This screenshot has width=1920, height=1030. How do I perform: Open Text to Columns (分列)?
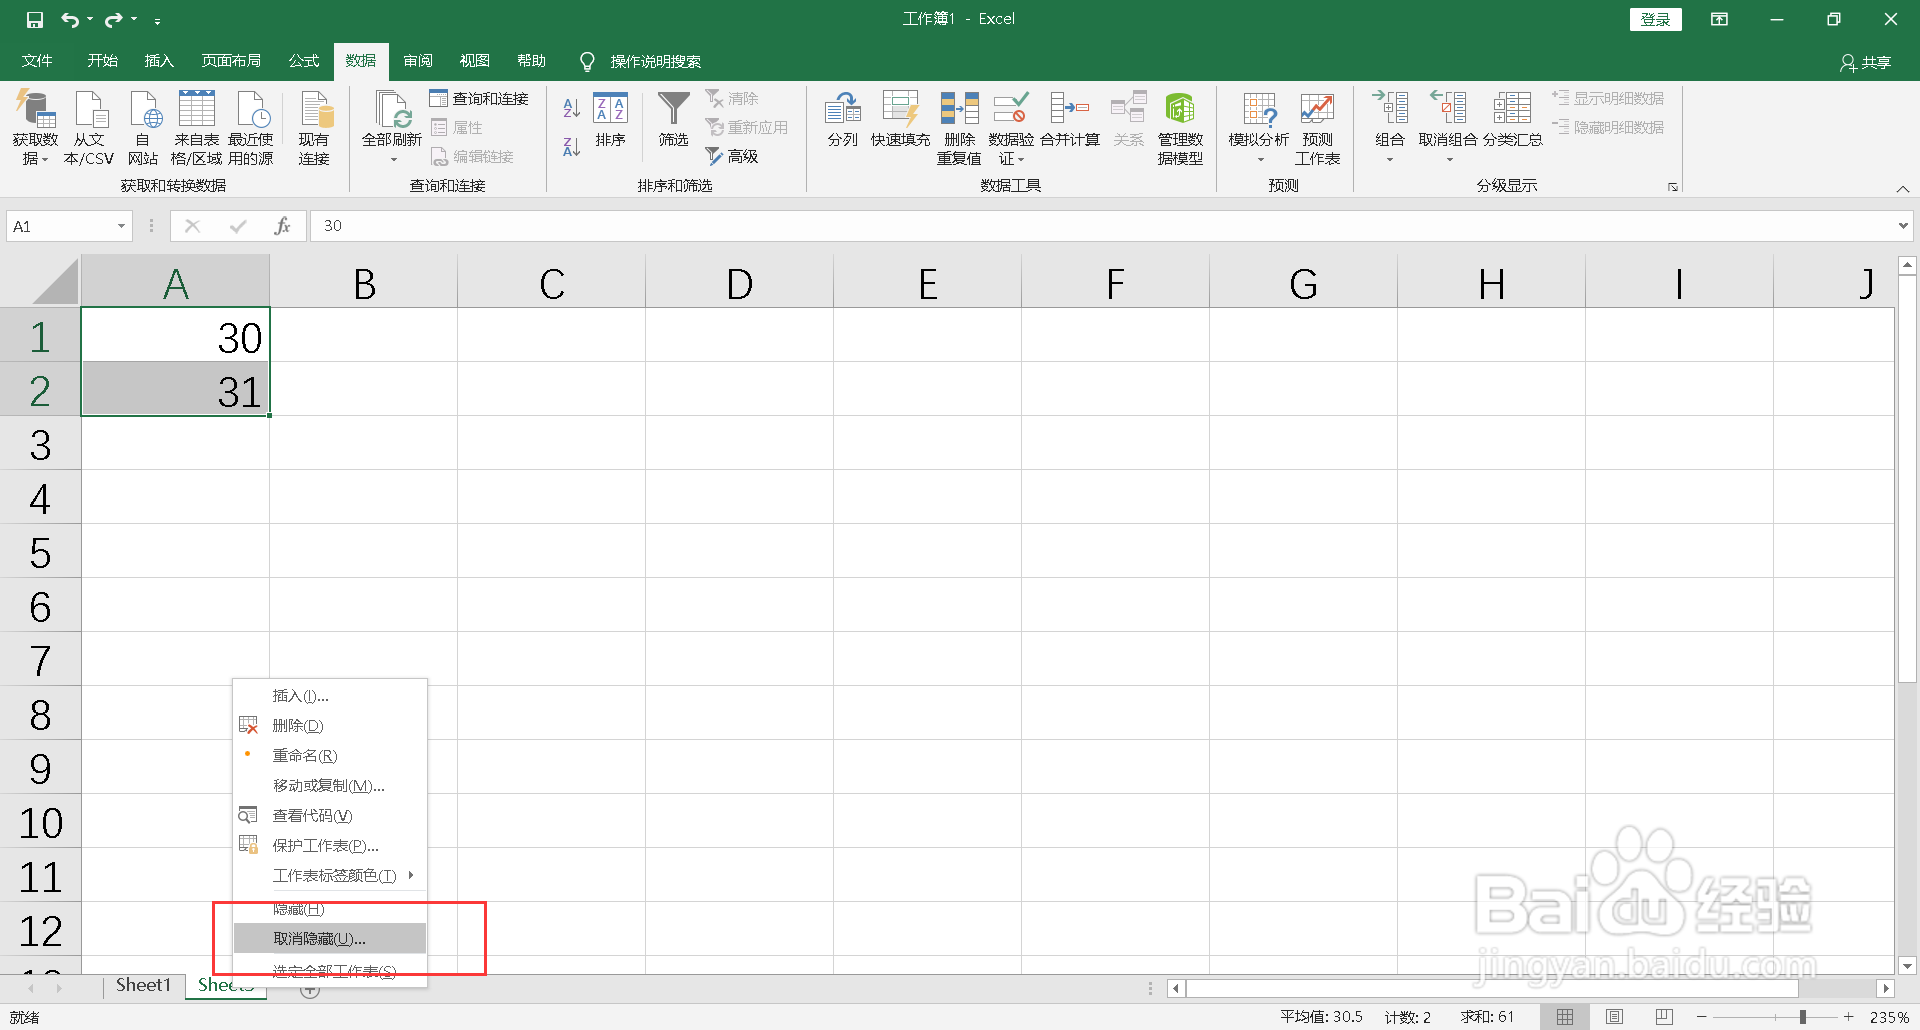842,120
